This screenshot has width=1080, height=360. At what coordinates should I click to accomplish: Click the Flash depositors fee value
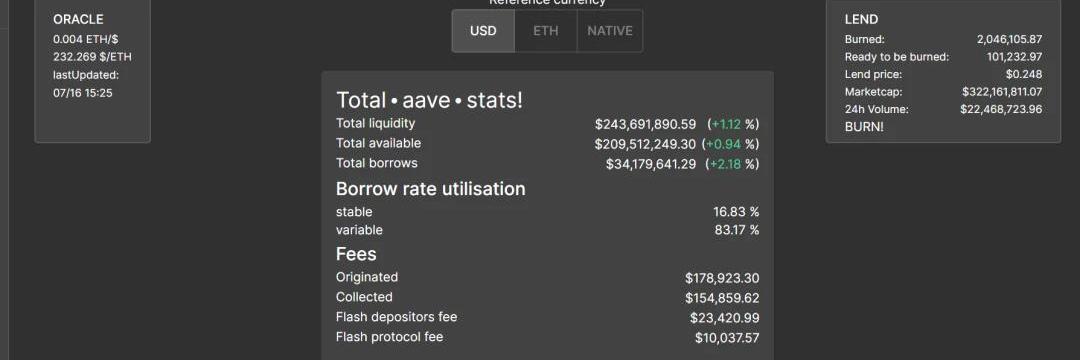(725, 318)
